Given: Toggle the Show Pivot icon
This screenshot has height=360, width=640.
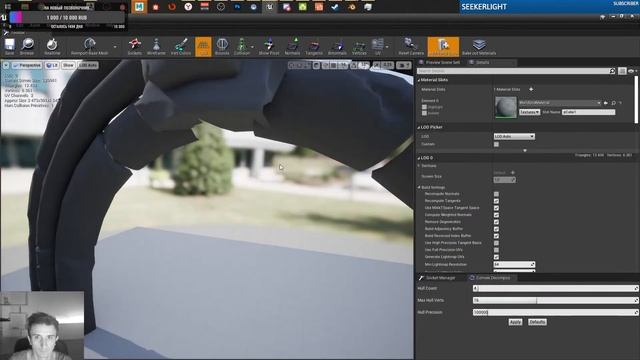Looking at the screenshot, I should click(269, 47).
